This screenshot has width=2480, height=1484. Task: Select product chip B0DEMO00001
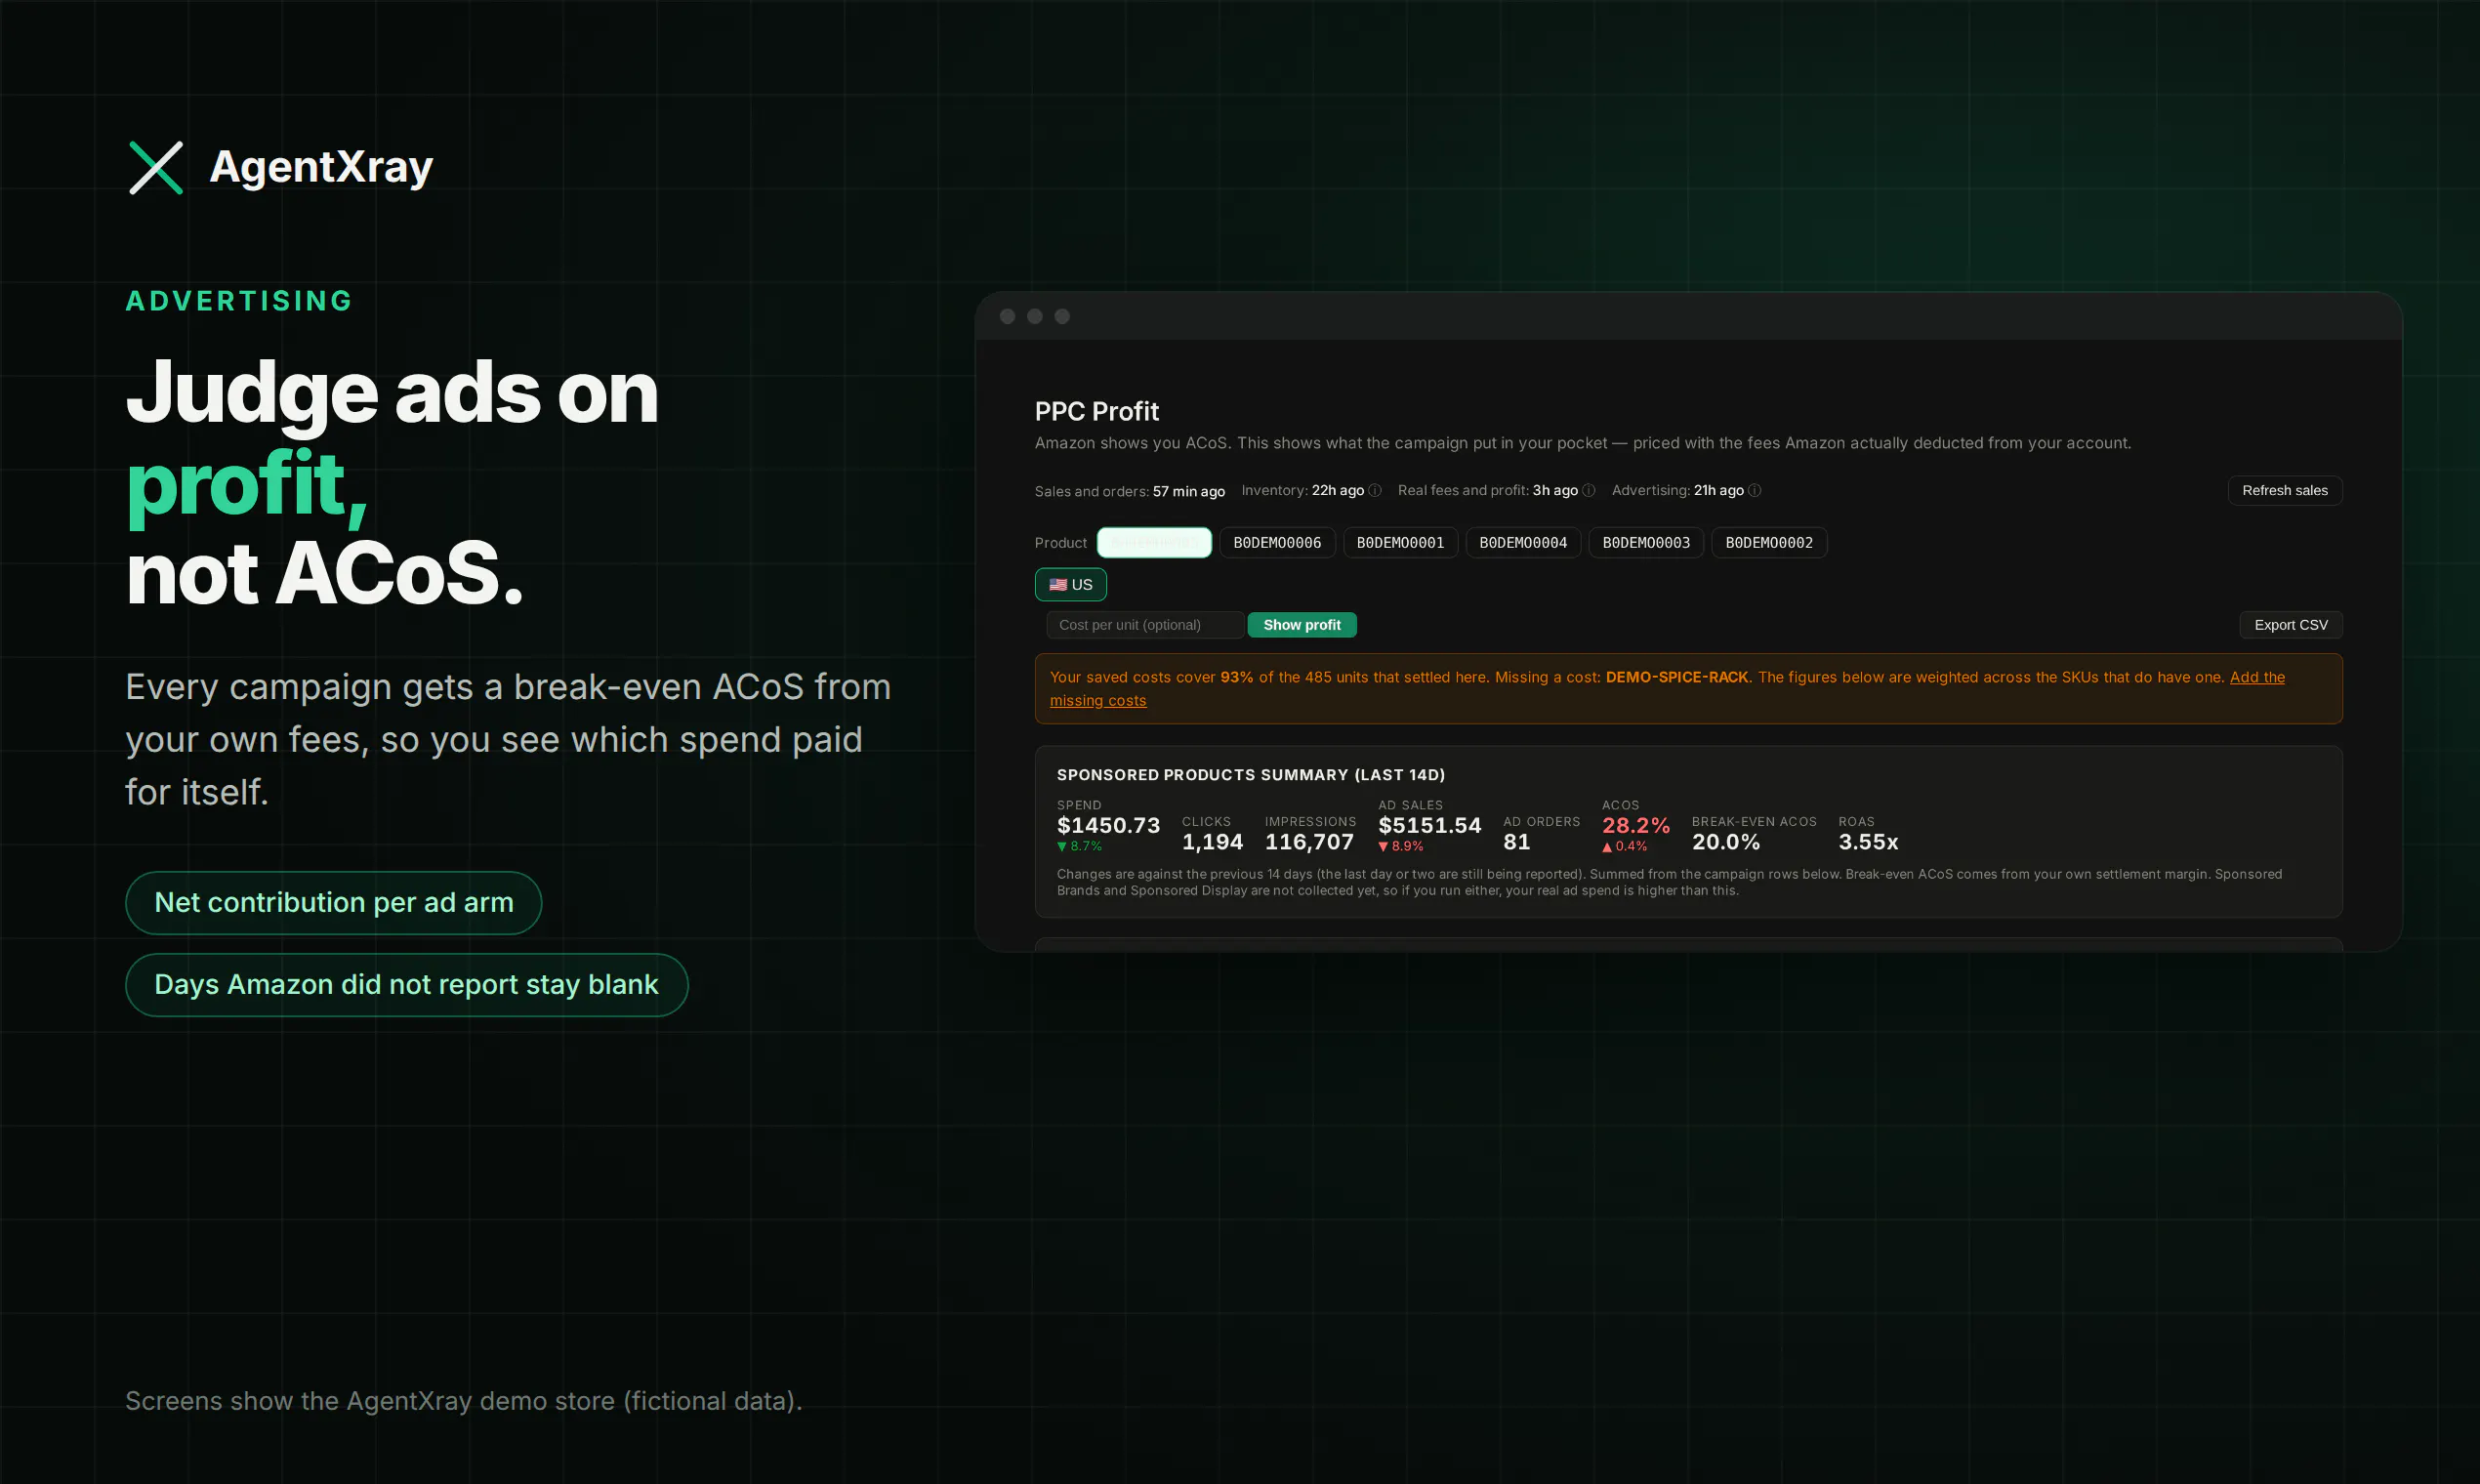1400,543
